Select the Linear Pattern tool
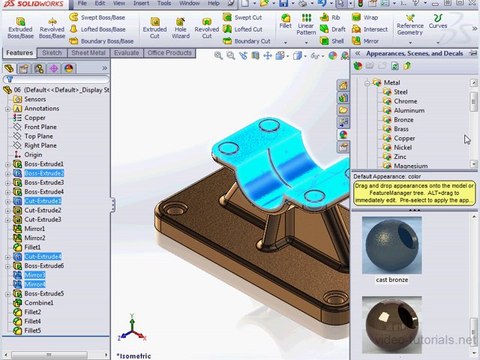This screenshot has height=360, width=480. click(306, 25)
